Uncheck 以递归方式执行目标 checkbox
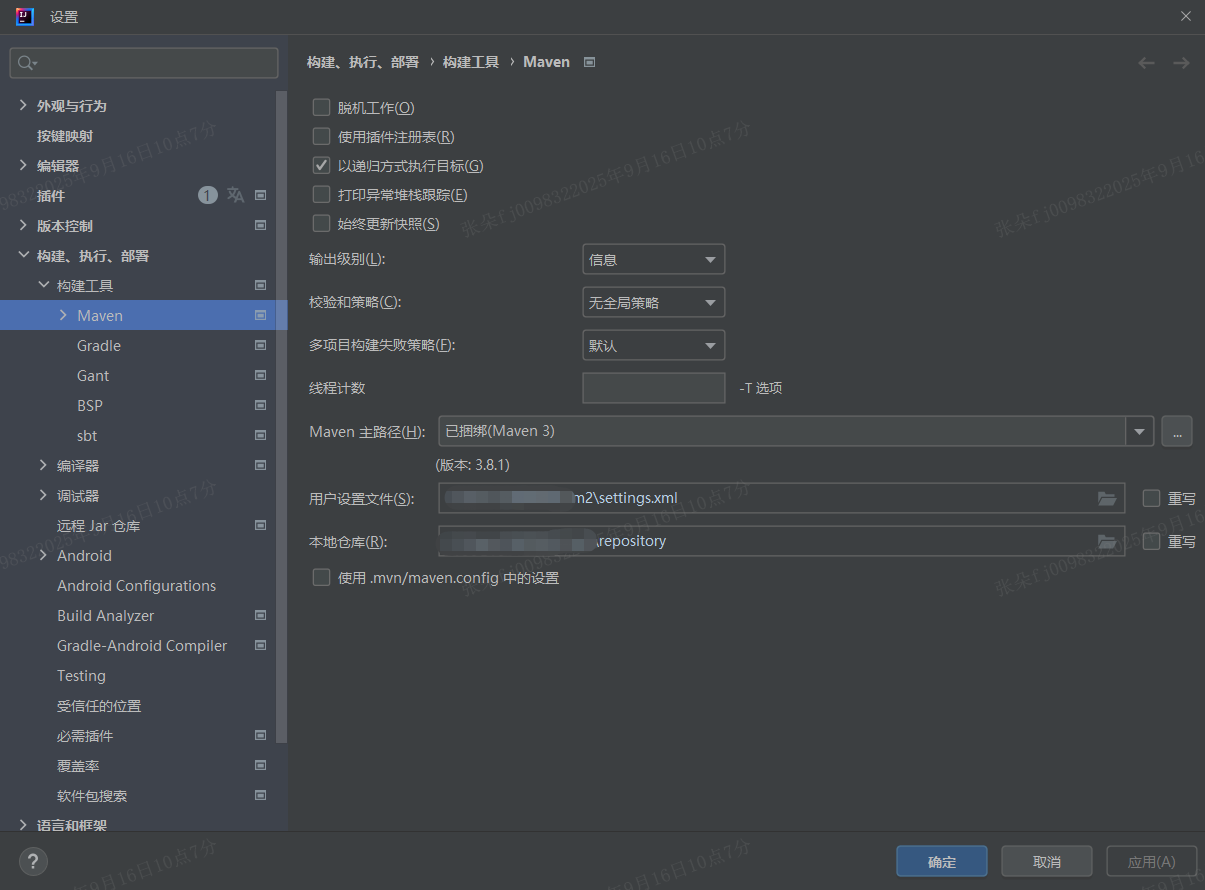This screenshot has width=1205, height=890. [321, 165]
